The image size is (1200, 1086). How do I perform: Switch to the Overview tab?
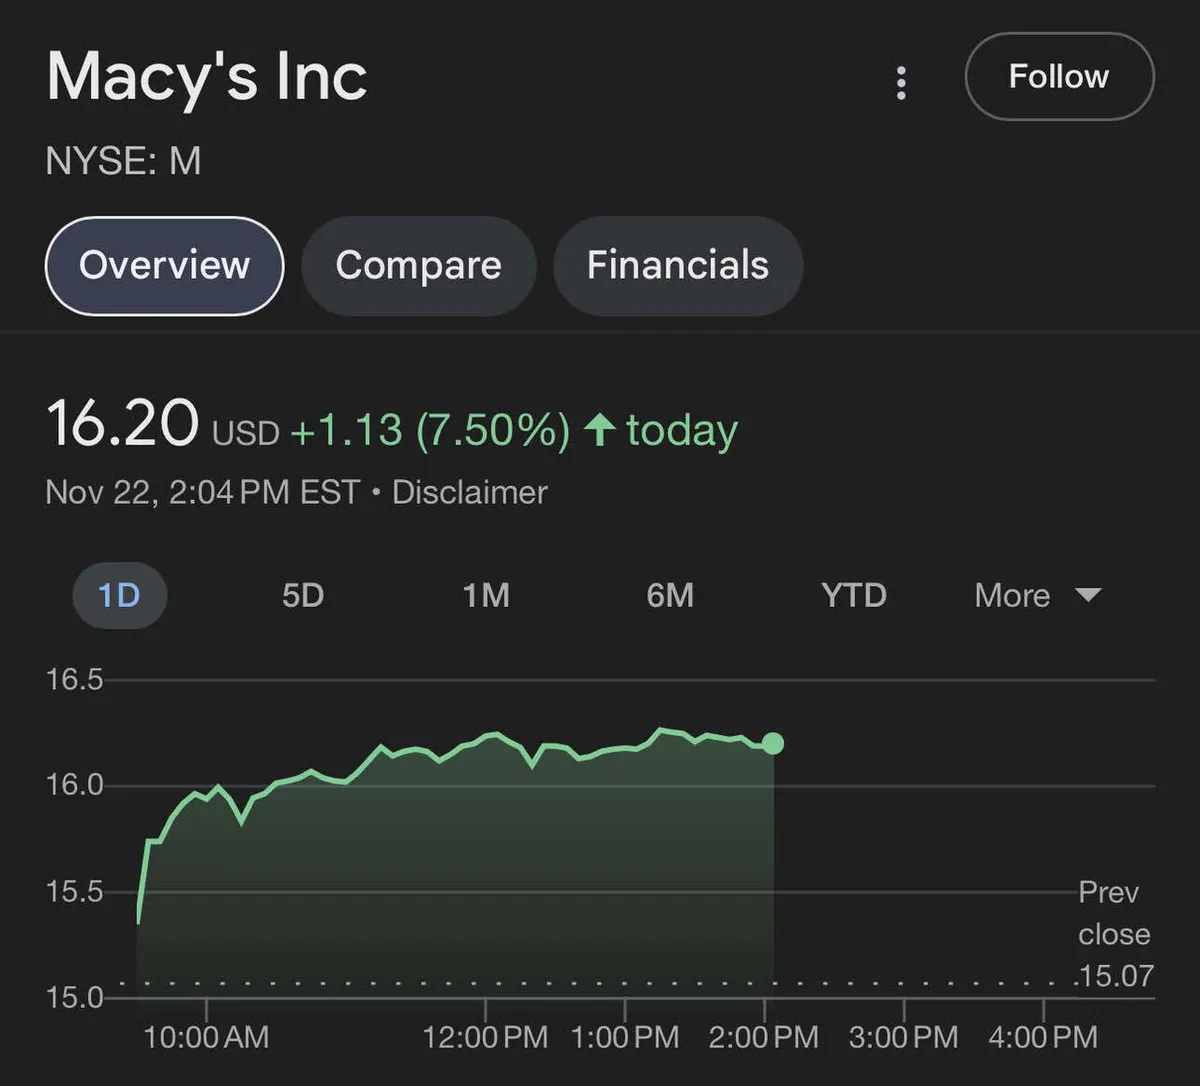[x=164, y=266]
